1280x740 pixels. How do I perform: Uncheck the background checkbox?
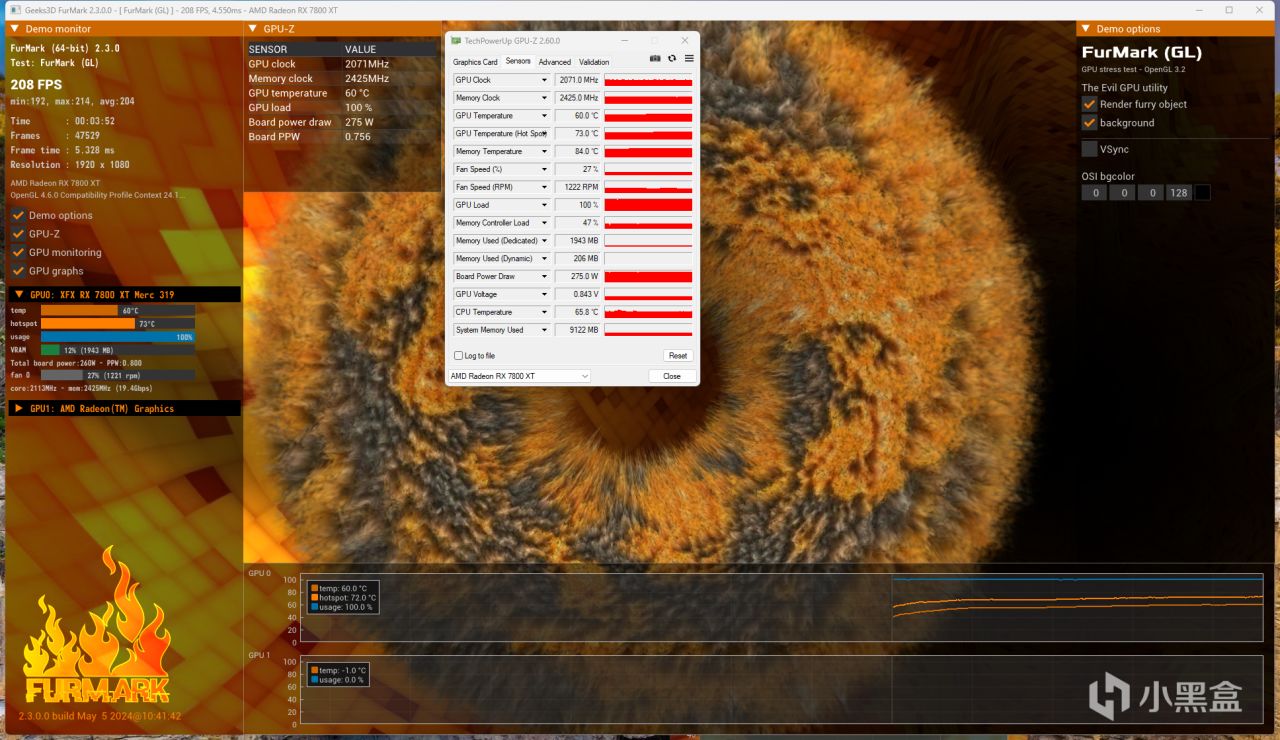click(1090, 123)
